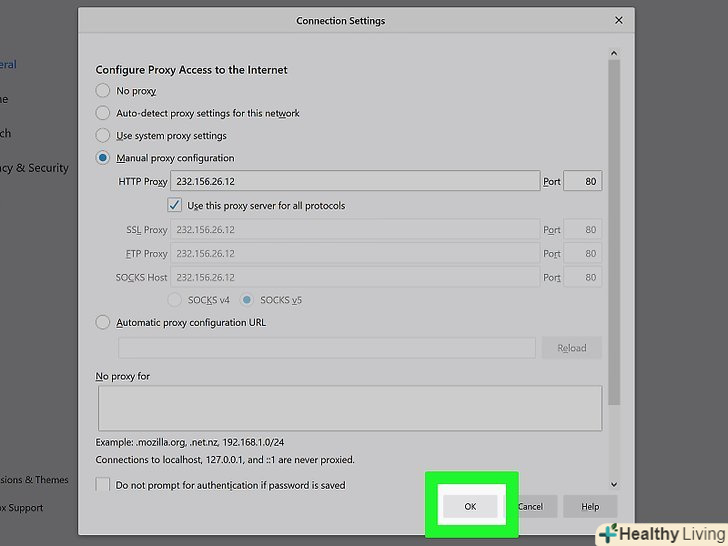Click the scrollbar down arrow
728x546 pixels.
(x=614, y=484)
